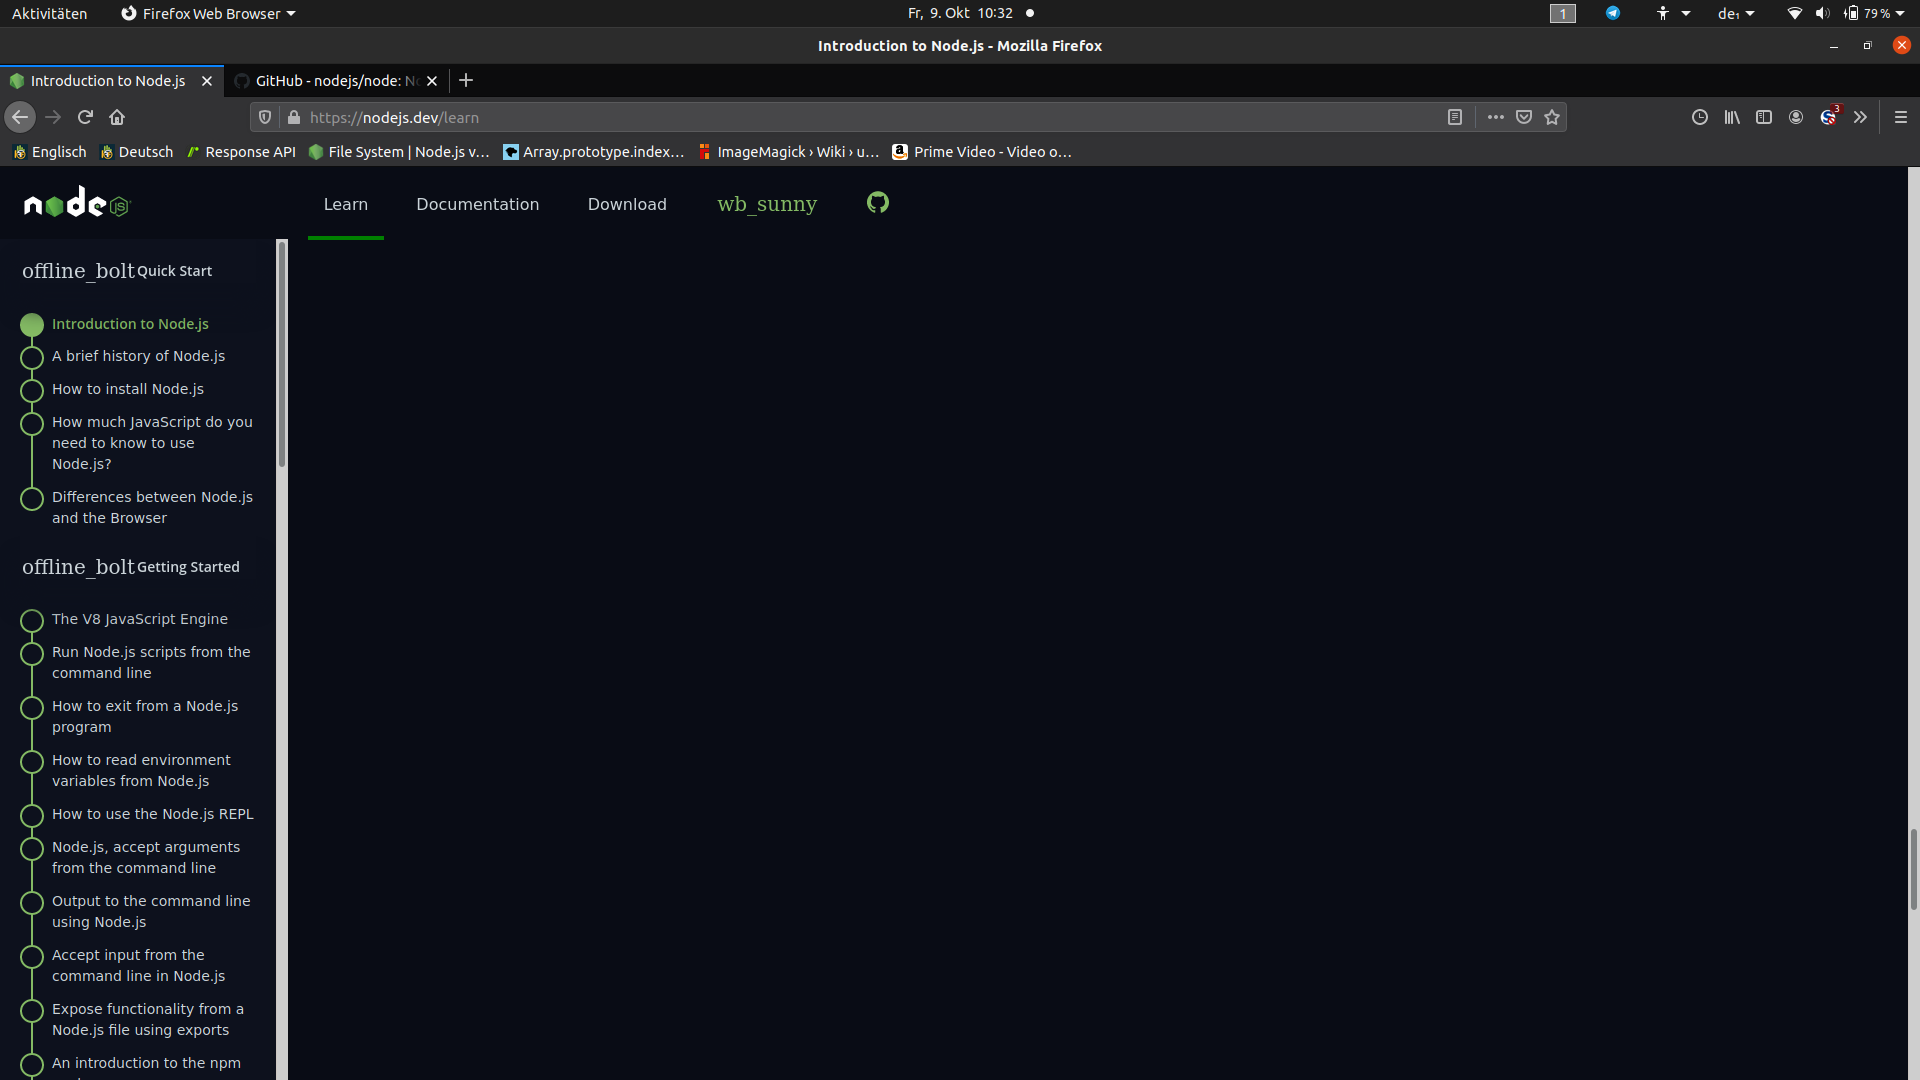Screen dimensions: 1920x1080
Task: Click the 'Download' link in the header
Action: click(626, 203)
